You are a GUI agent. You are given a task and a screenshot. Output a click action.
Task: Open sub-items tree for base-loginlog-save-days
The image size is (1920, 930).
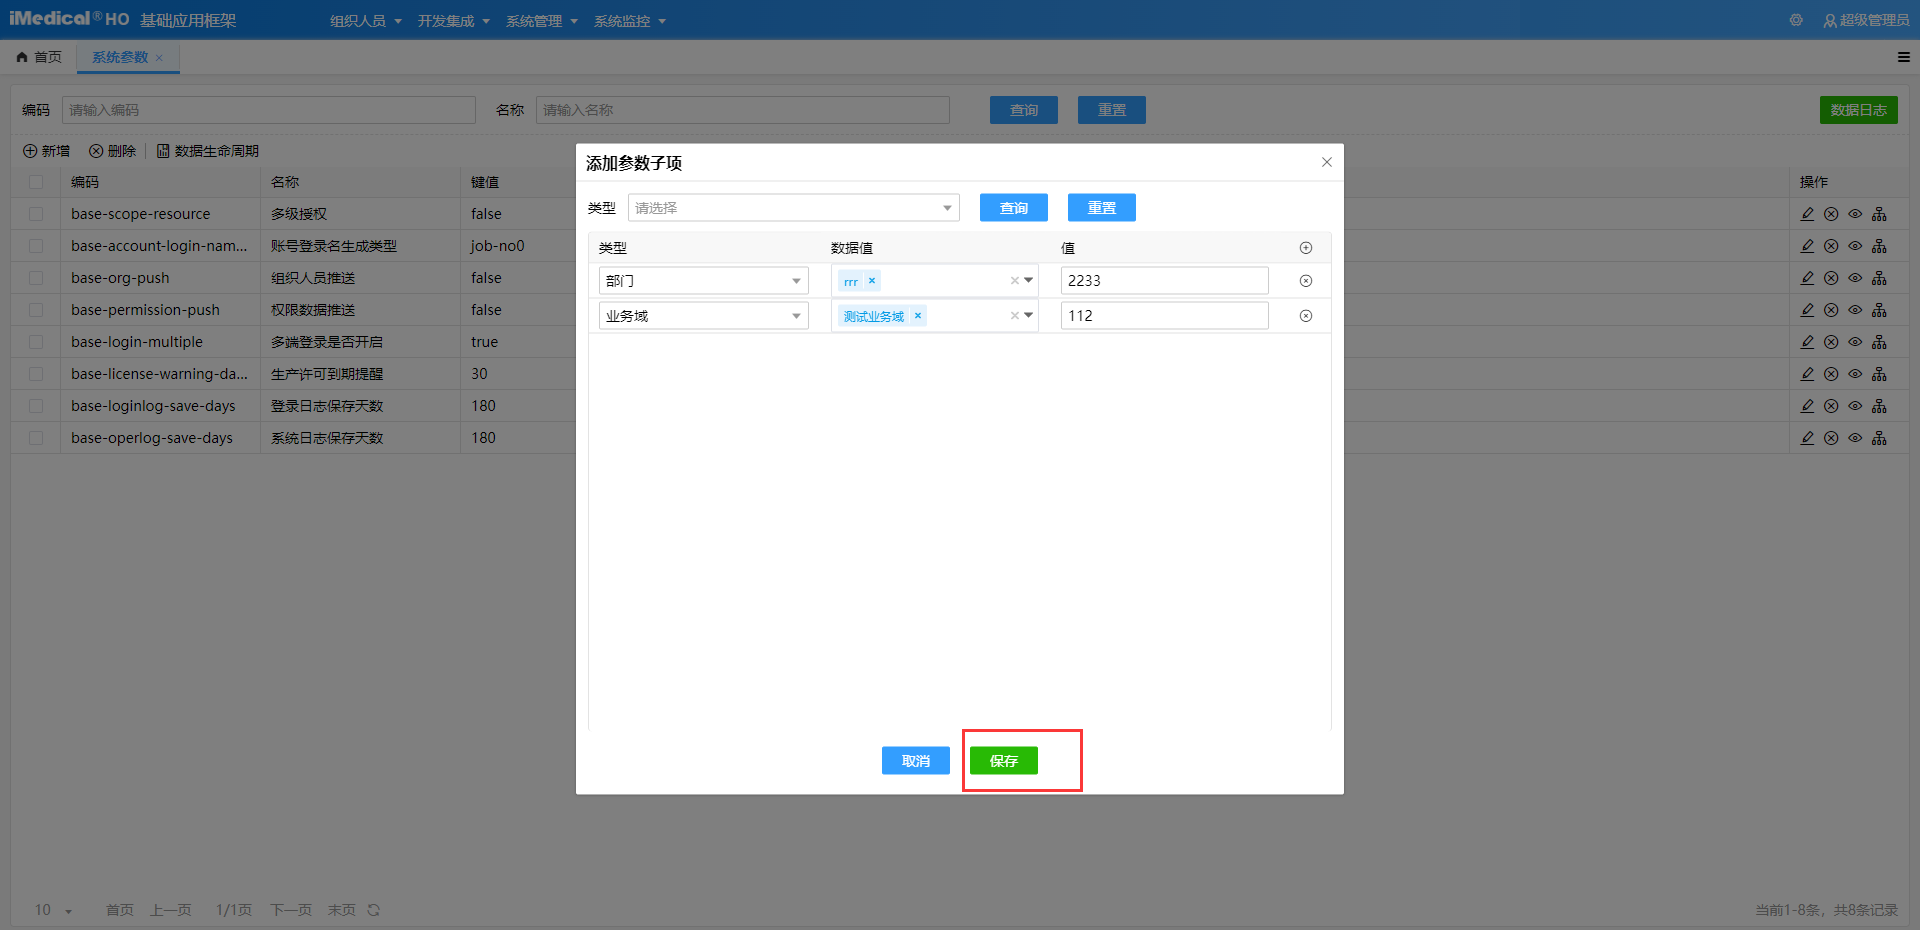pyautogui.click(x=1879, y=406)
